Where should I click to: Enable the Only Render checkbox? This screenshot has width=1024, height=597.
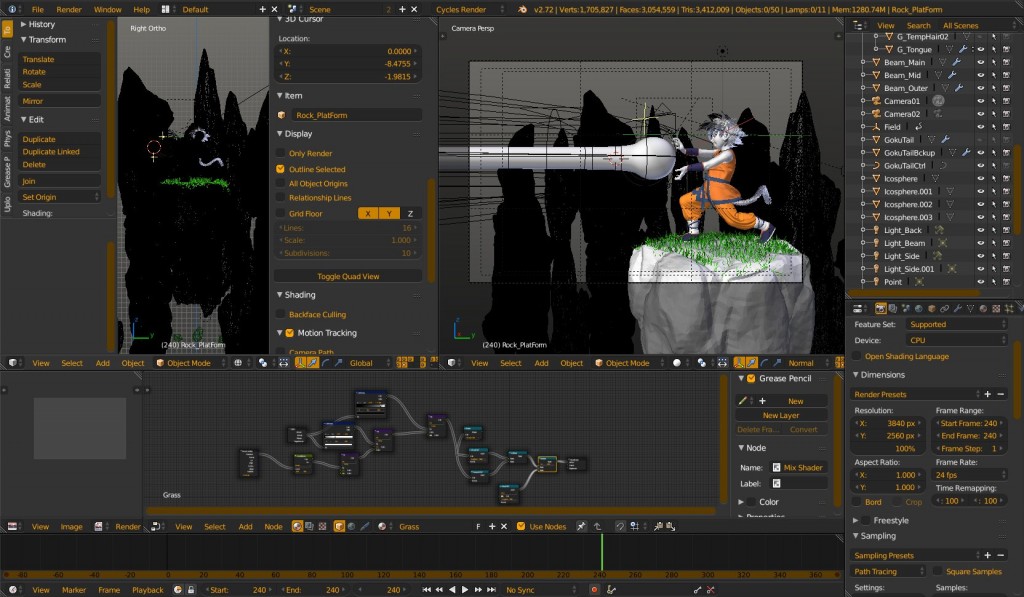coord(281,153)
